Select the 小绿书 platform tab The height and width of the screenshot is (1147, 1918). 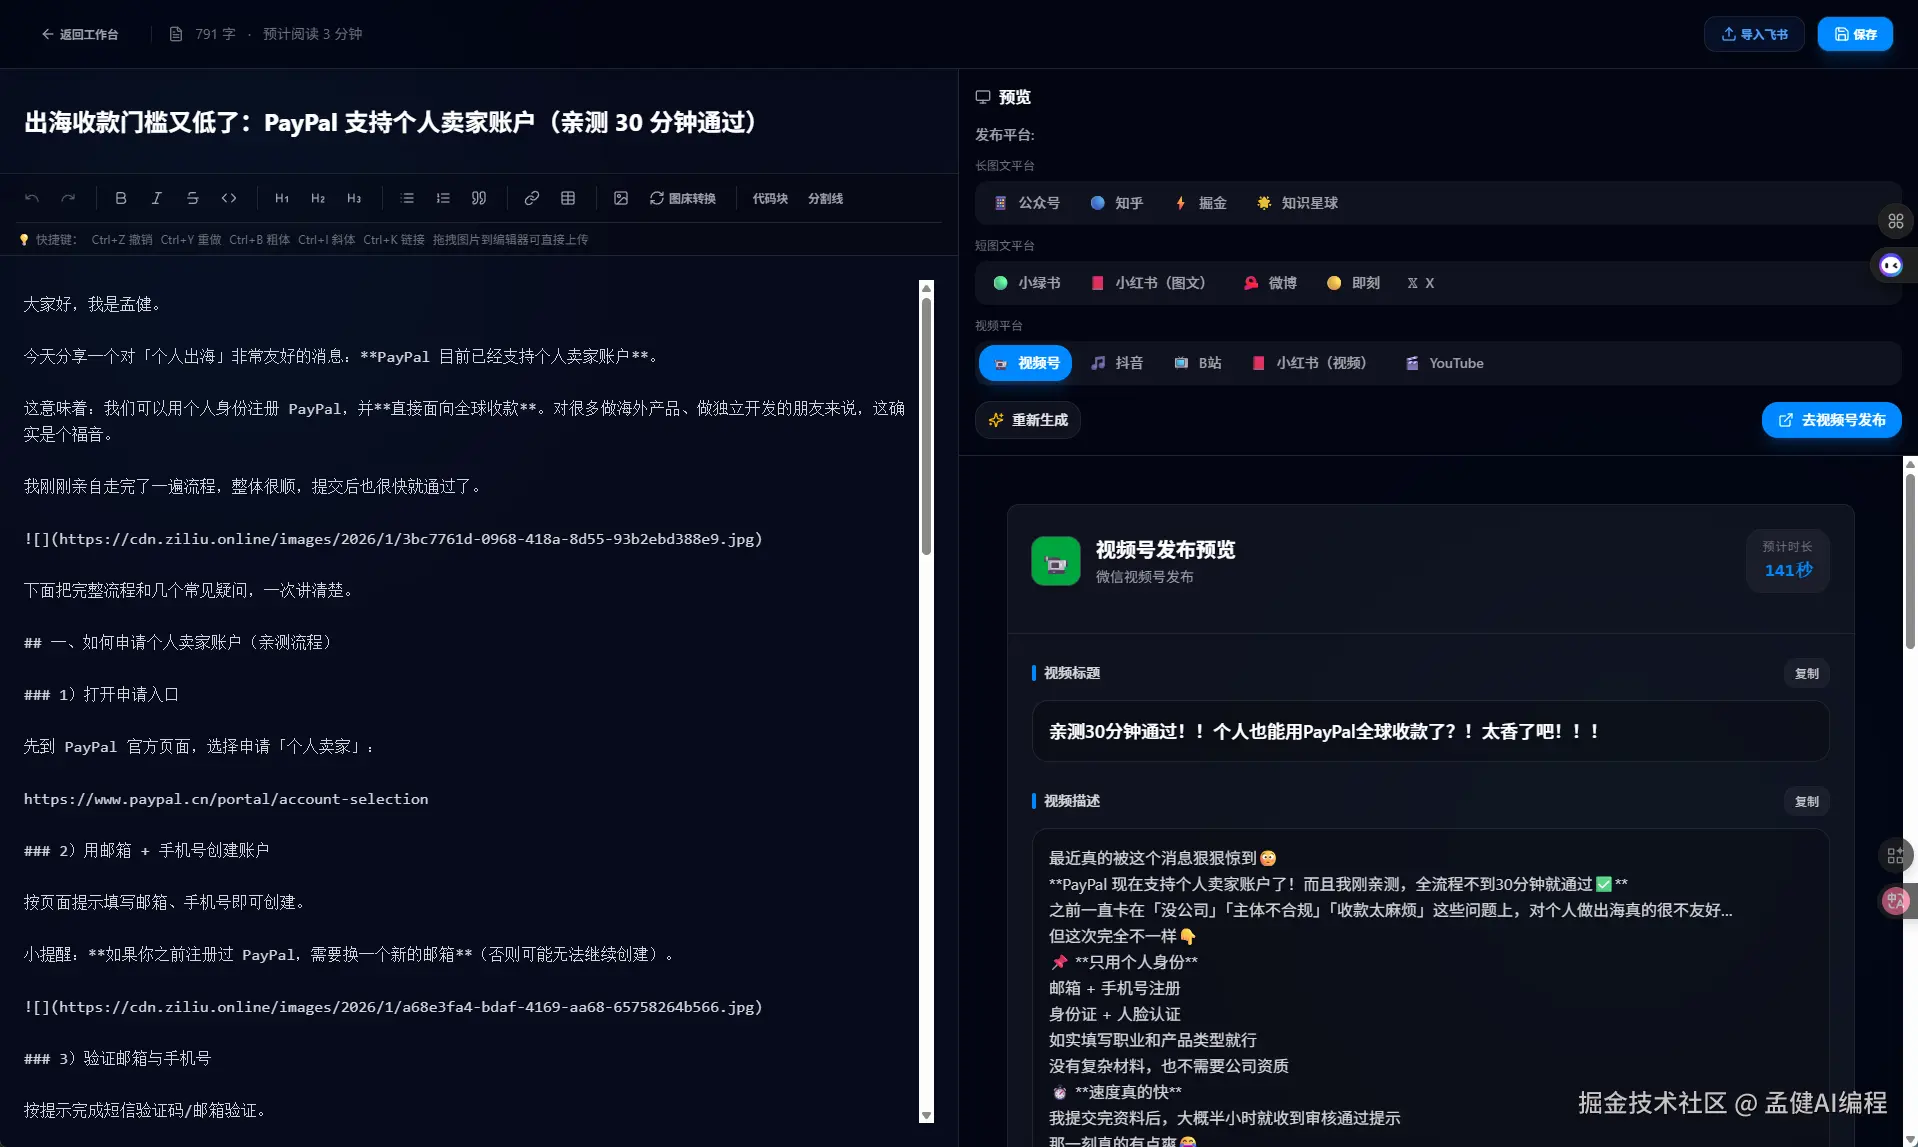click(1027, 283)
